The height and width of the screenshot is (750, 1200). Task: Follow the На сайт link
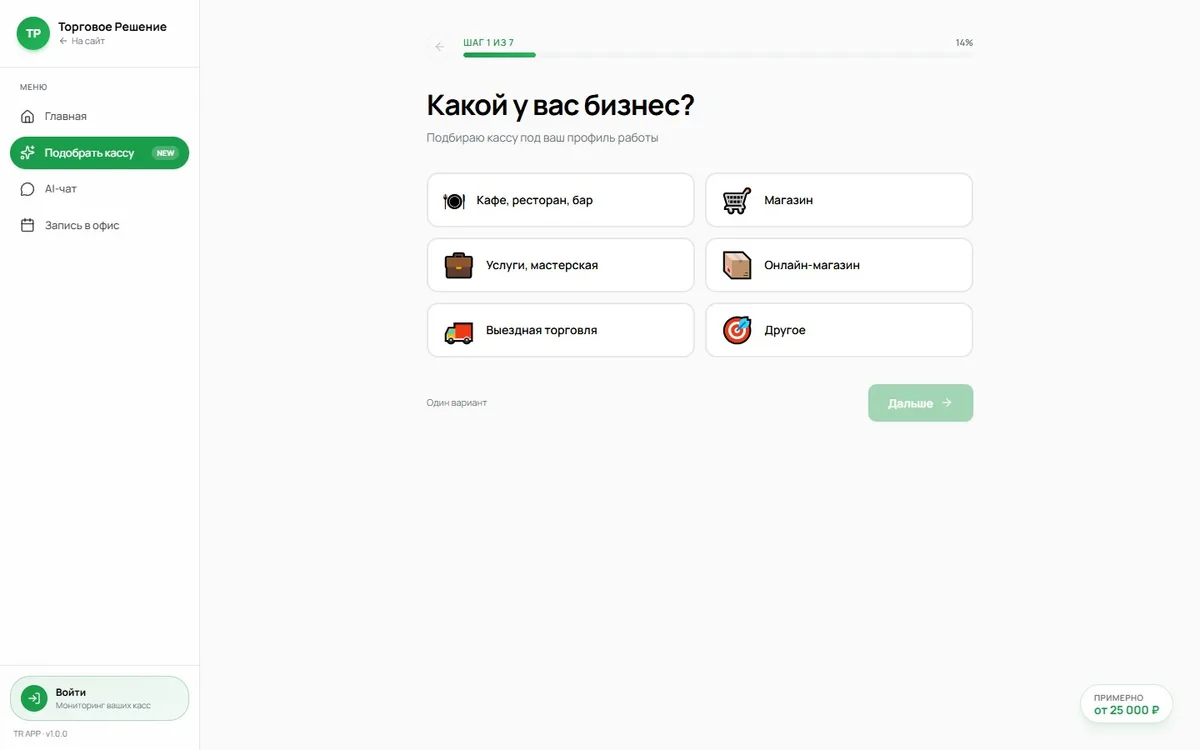82,41
